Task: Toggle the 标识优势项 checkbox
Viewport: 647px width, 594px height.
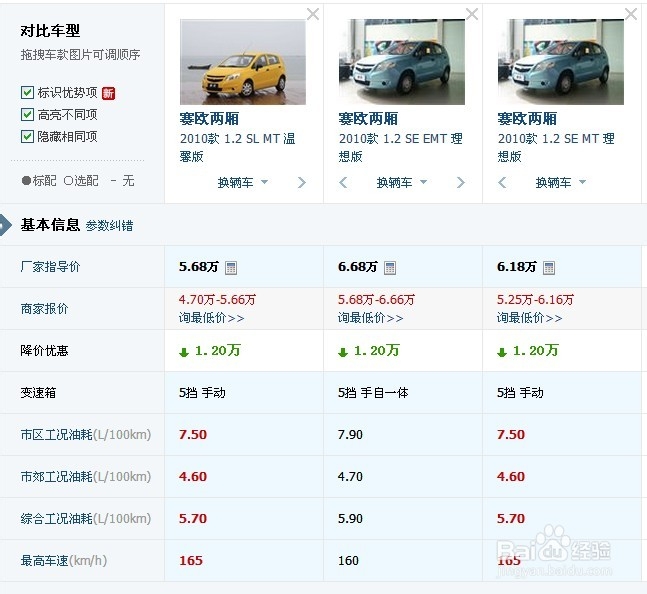Action: click(x=27, y=92)
